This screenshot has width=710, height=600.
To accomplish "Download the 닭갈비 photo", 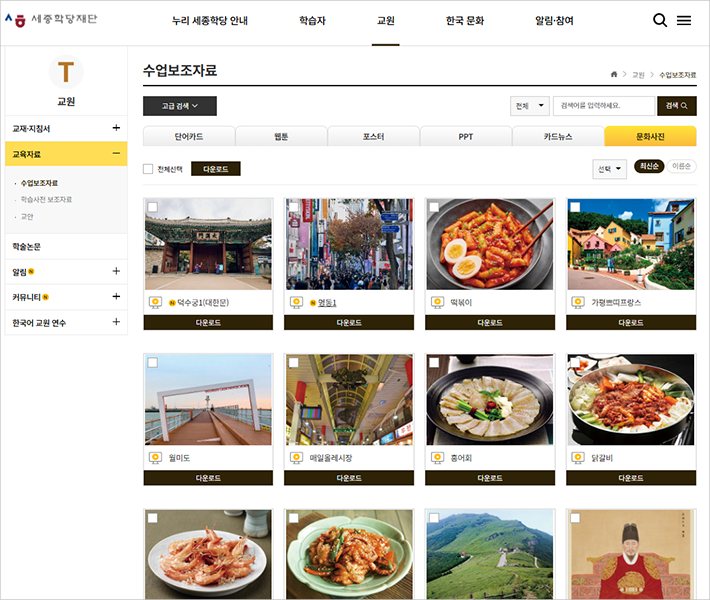I will pos(631,478).
